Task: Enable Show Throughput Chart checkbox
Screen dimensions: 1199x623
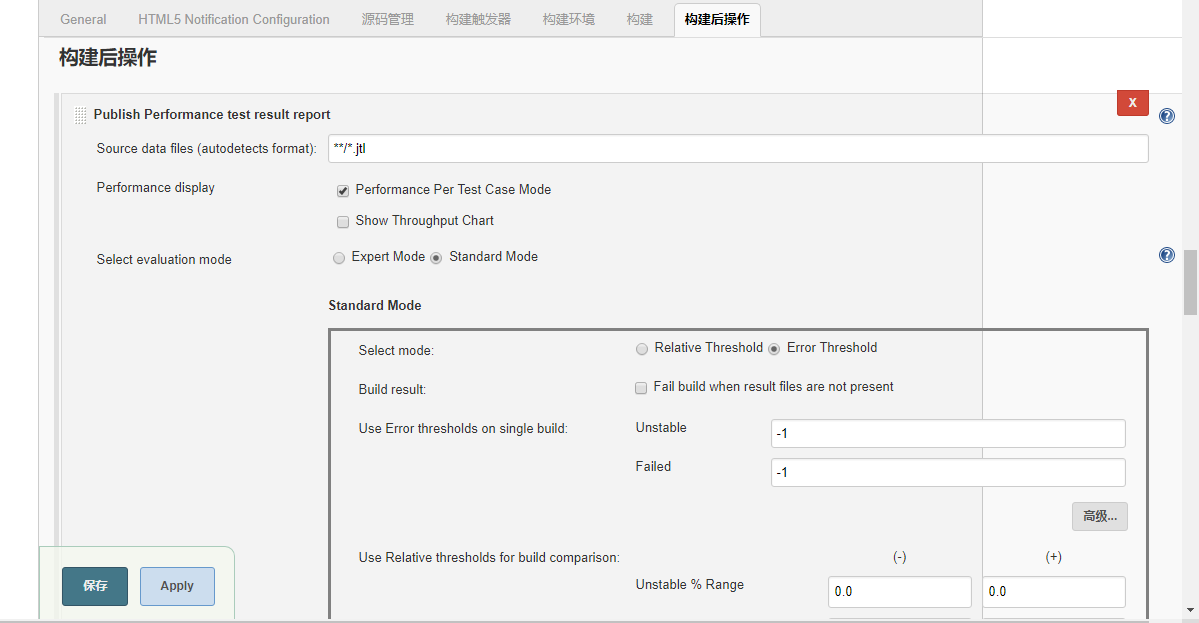Action: click(x=343, y=222)
